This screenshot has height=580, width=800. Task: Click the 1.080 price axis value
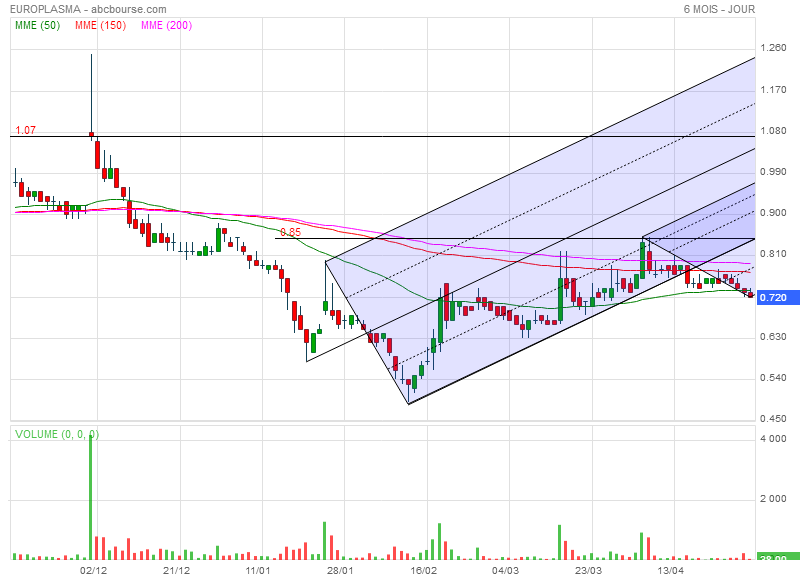point(773,131)
